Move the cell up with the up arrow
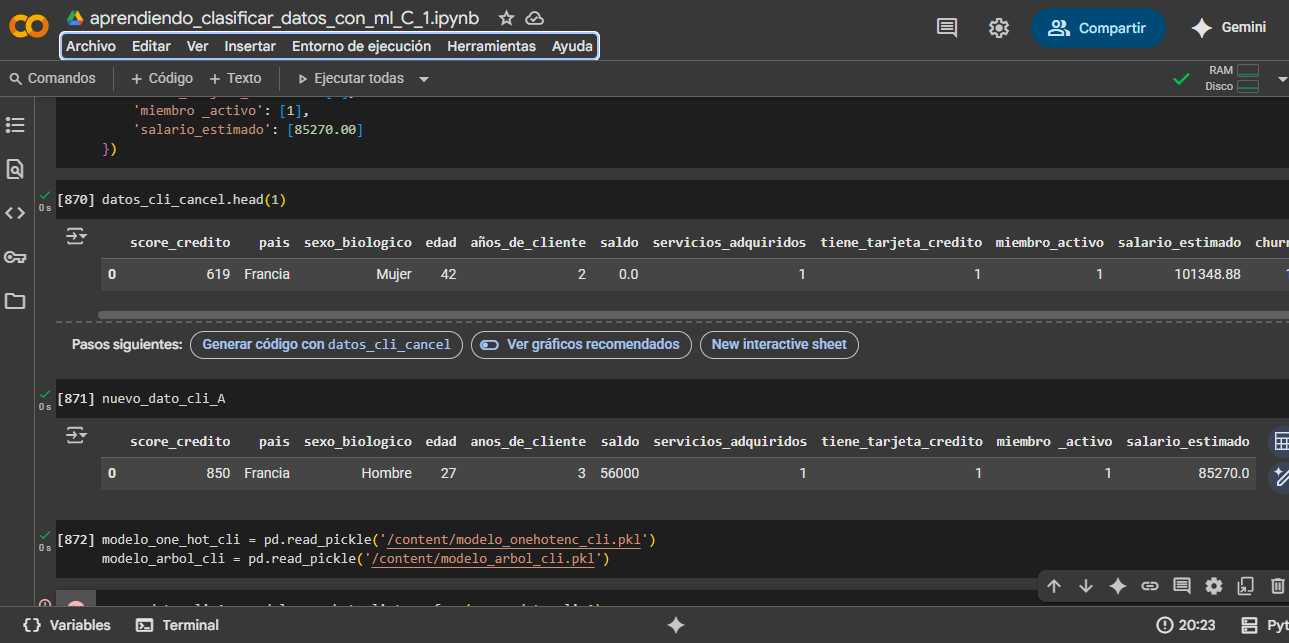Screen dimensions: 1289x643 (x=1054, y=586)
